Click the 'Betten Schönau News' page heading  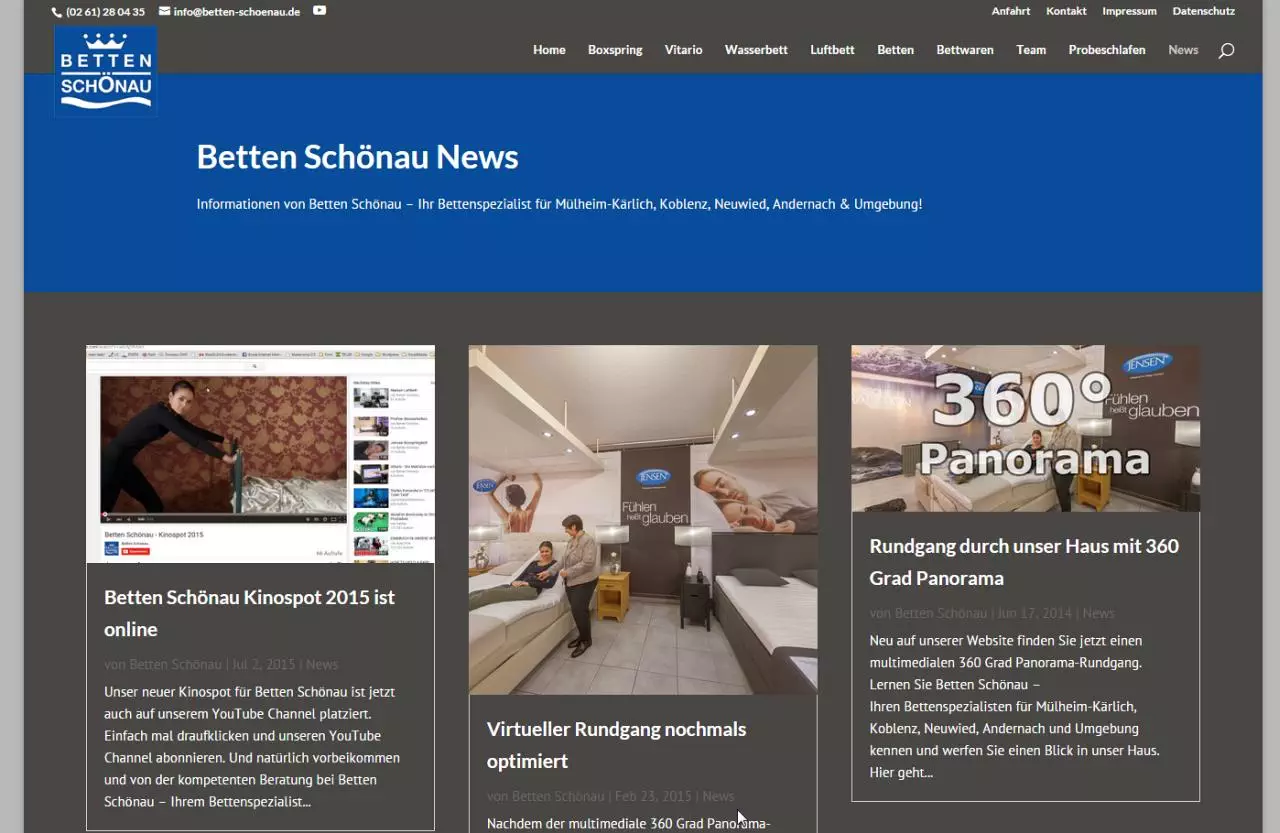357,157
